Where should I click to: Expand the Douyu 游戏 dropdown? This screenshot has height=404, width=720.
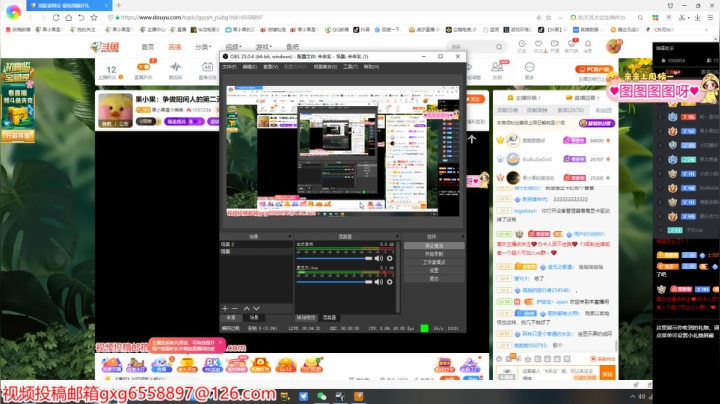point(264,47)
